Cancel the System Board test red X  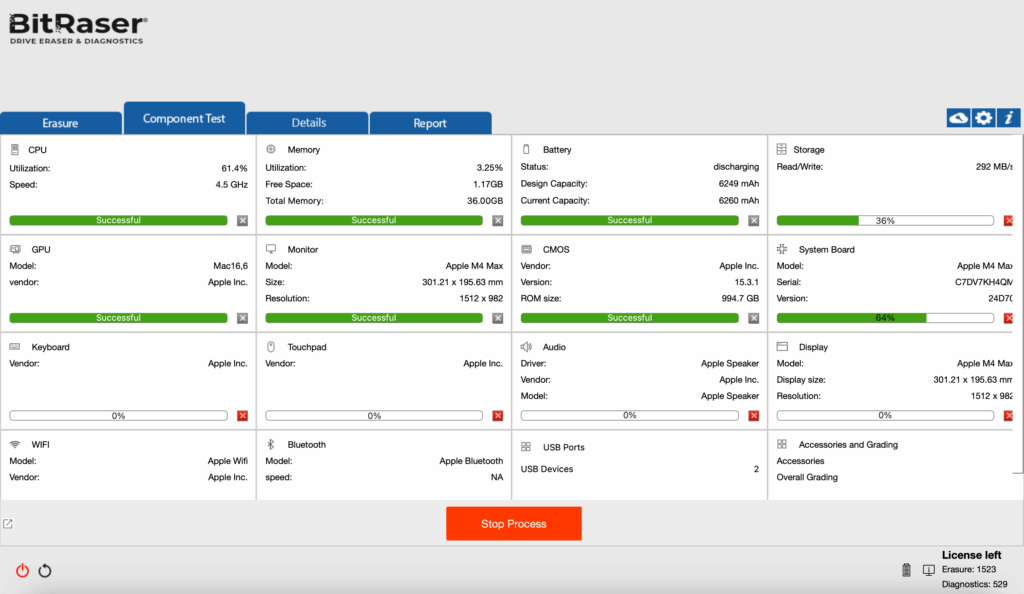click(x=1008, y=318)
